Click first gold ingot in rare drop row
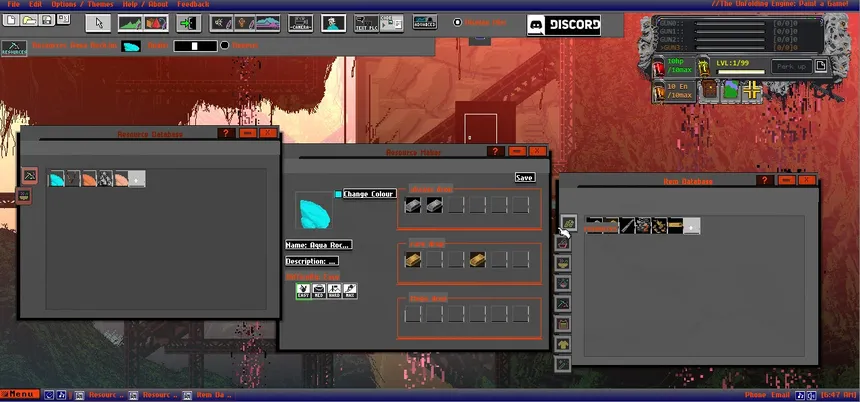The height and width of the screenshot is (402, 860). (413, 259)
